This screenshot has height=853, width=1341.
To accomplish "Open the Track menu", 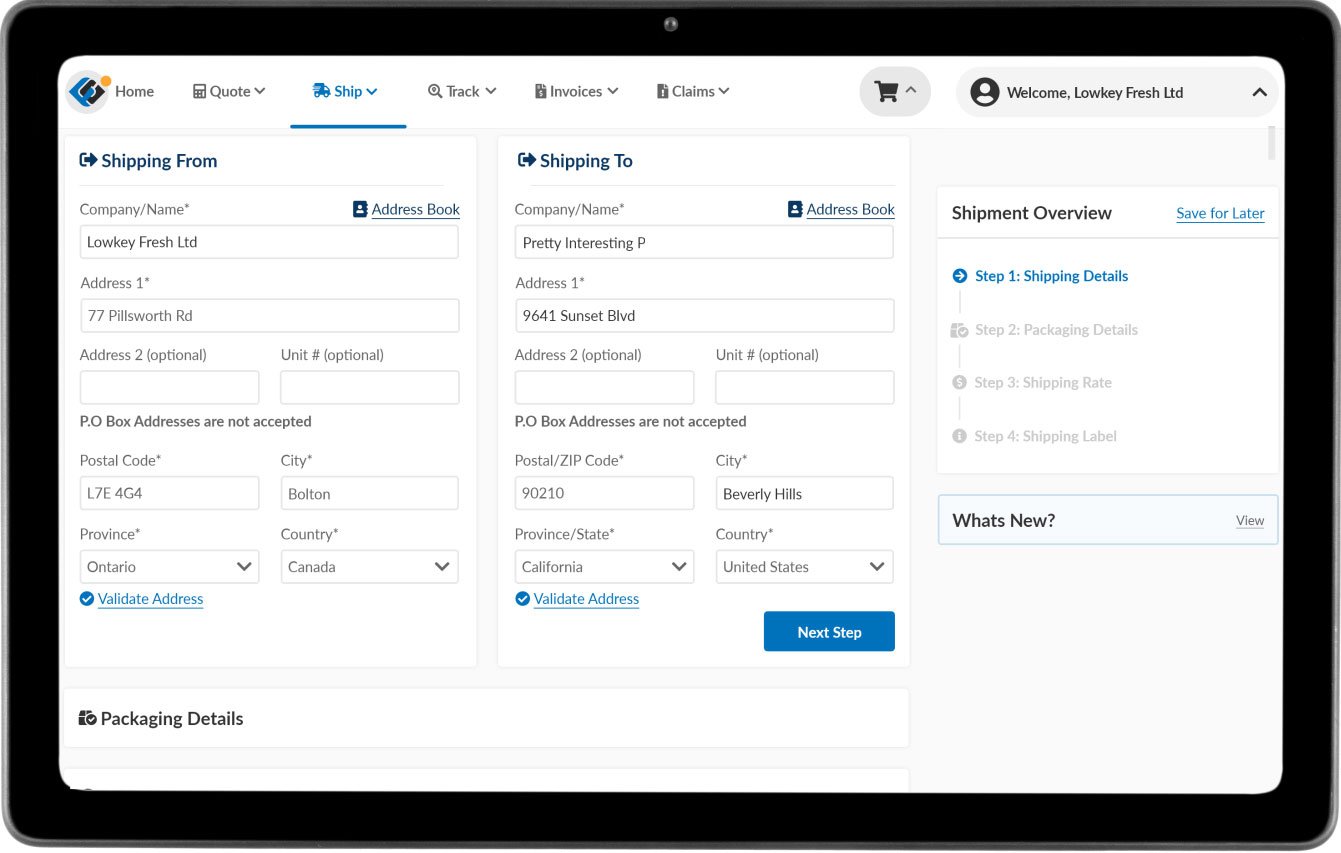I will click(462, 91).
